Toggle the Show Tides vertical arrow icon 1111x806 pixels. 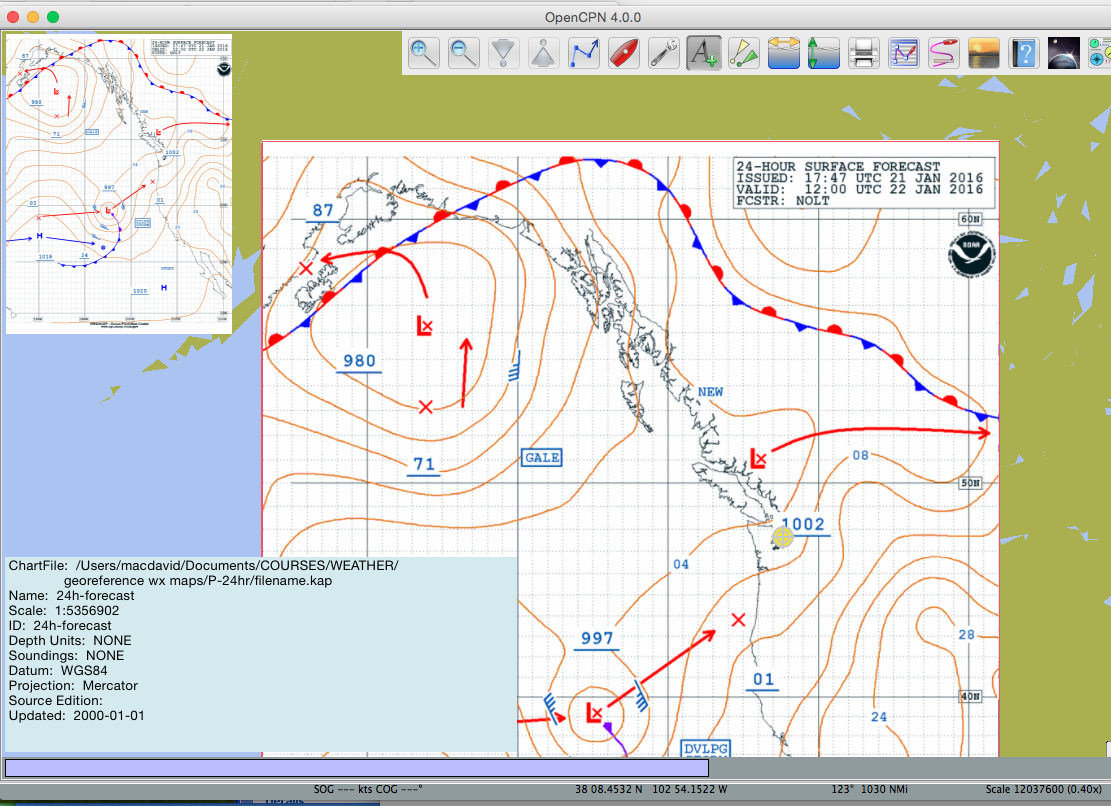pos(823,53)
